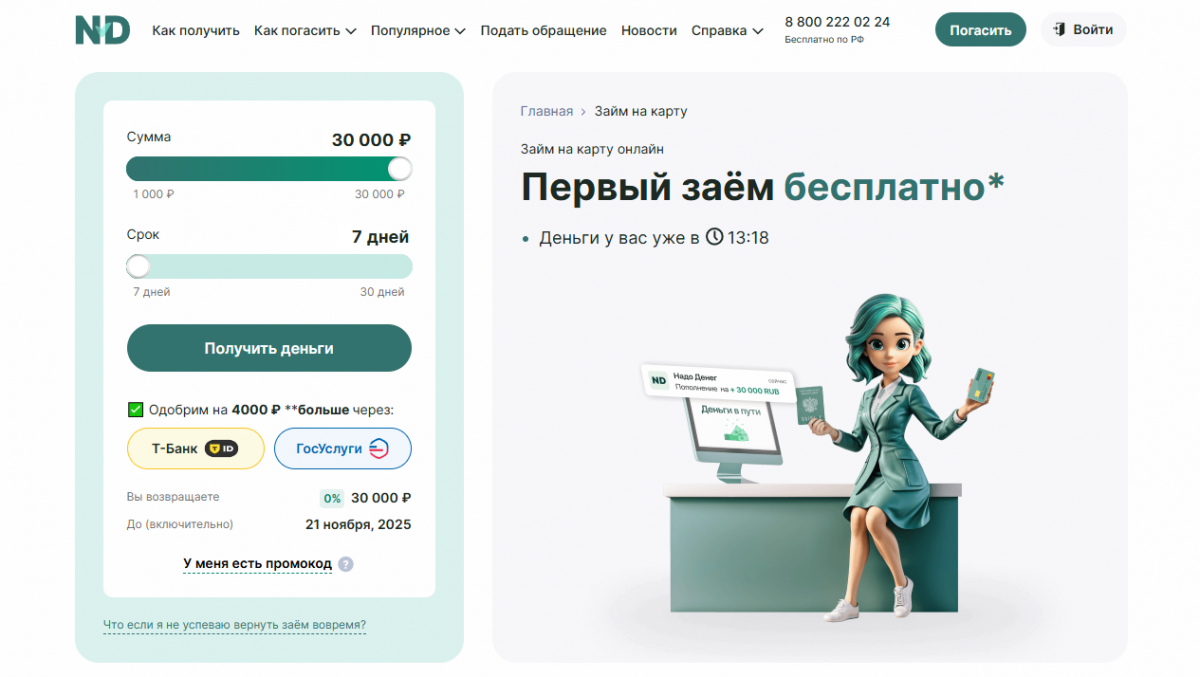Image resolution: width=1200 pixels, height=677 pixels.
Task: Click the door icon in Войти button
Action: pyautogui.click(x=1059, y=30)
